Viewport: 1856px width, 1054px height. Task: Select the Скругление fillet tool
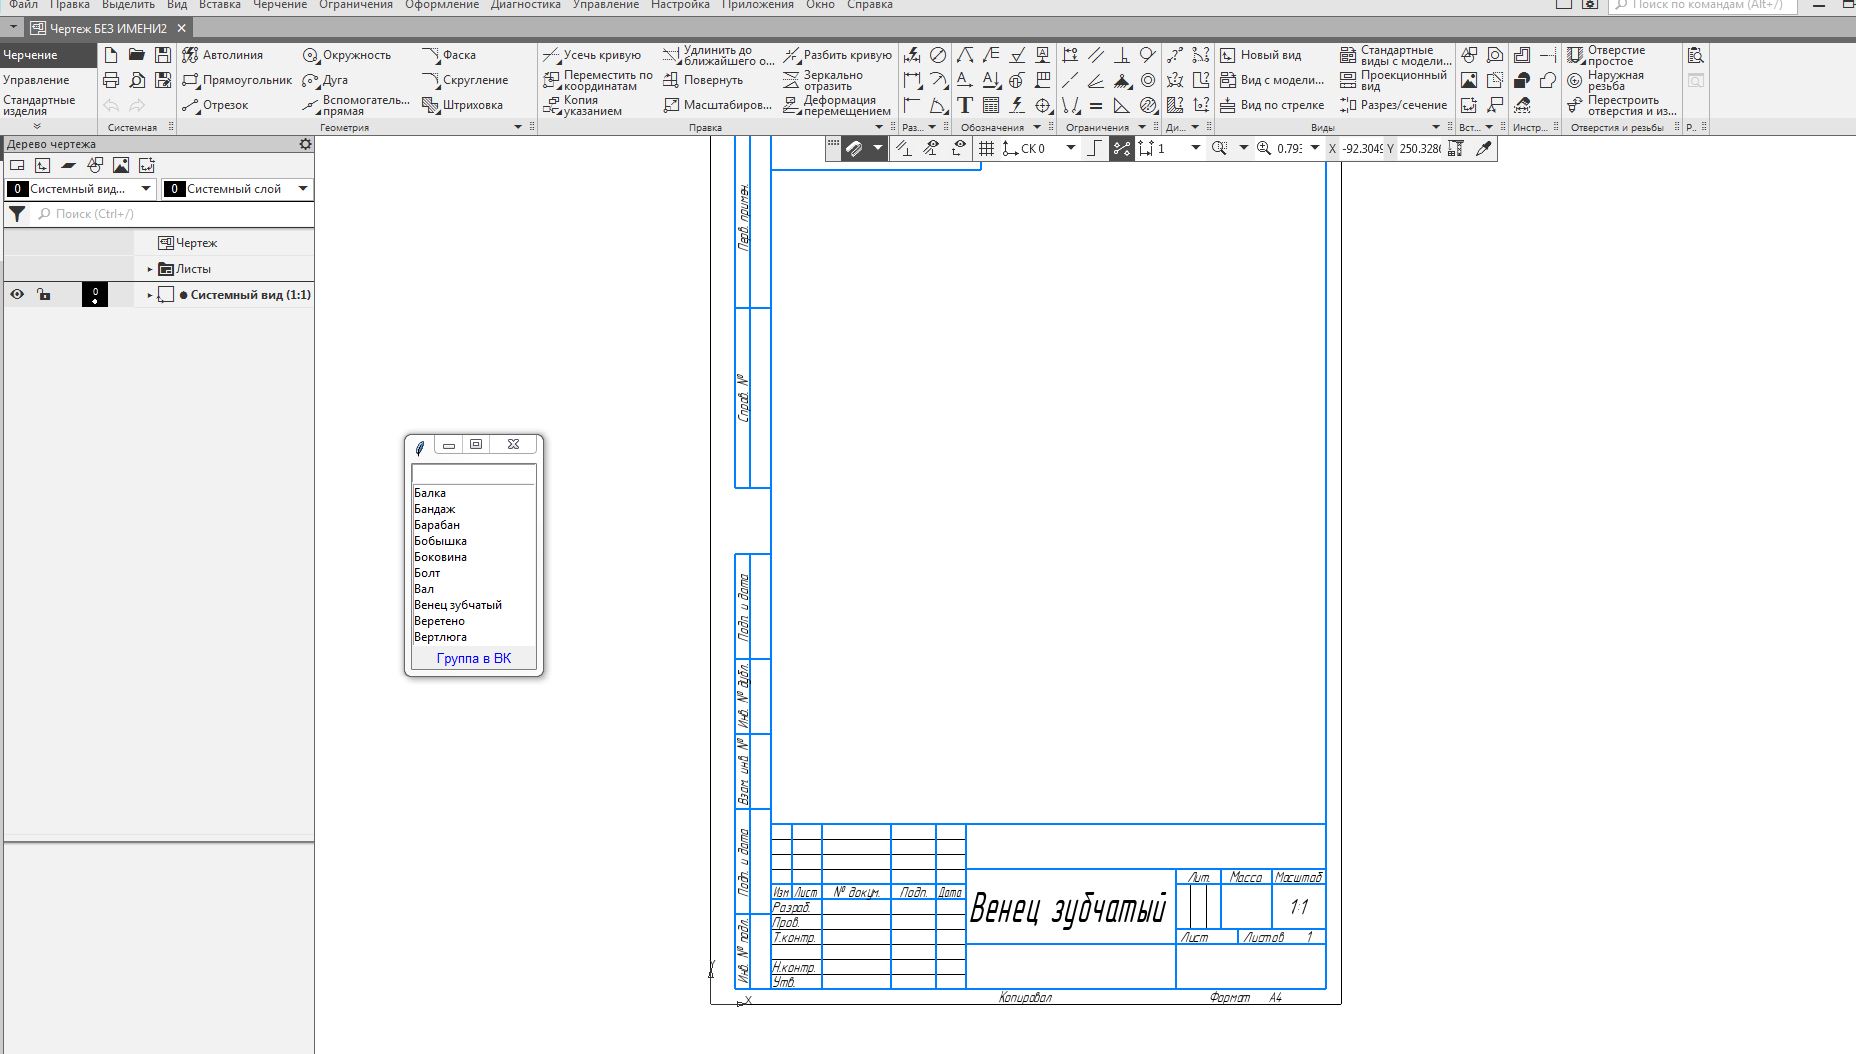point(465,80)
